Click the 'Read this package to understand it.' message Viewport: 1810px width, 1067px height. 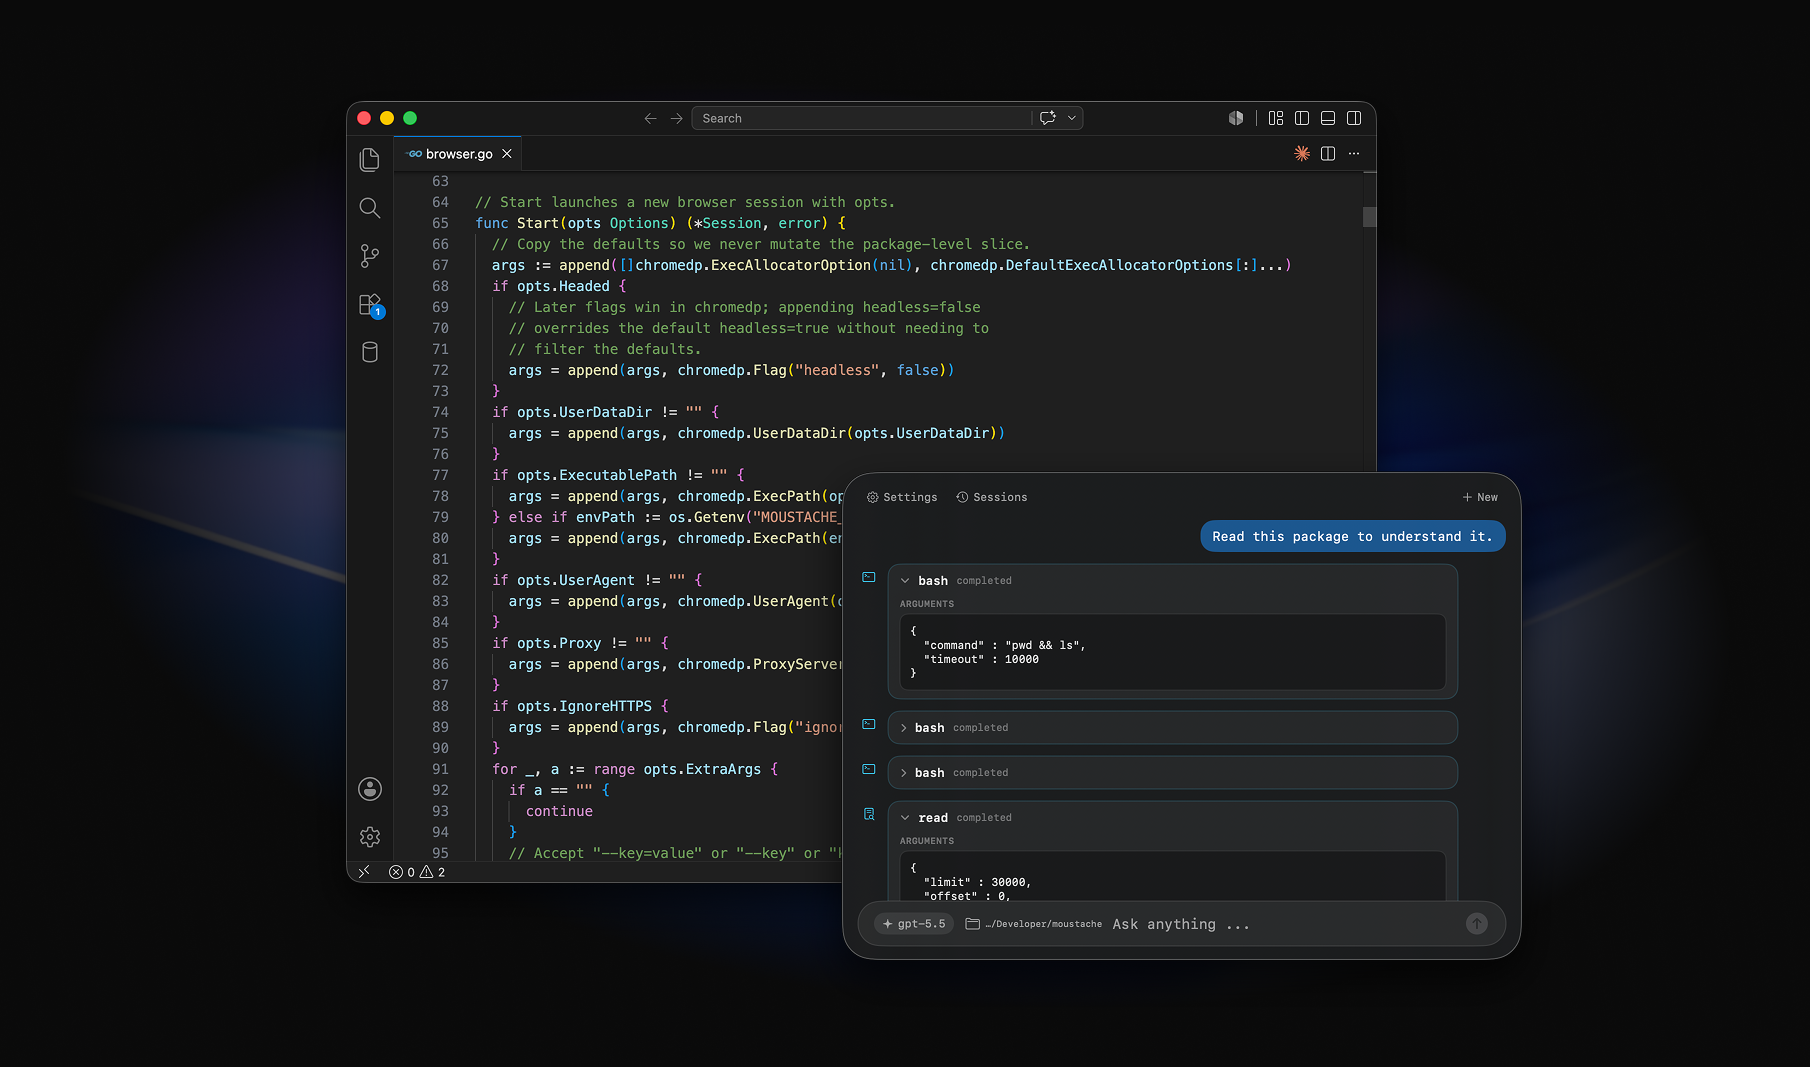(1352, 536)
